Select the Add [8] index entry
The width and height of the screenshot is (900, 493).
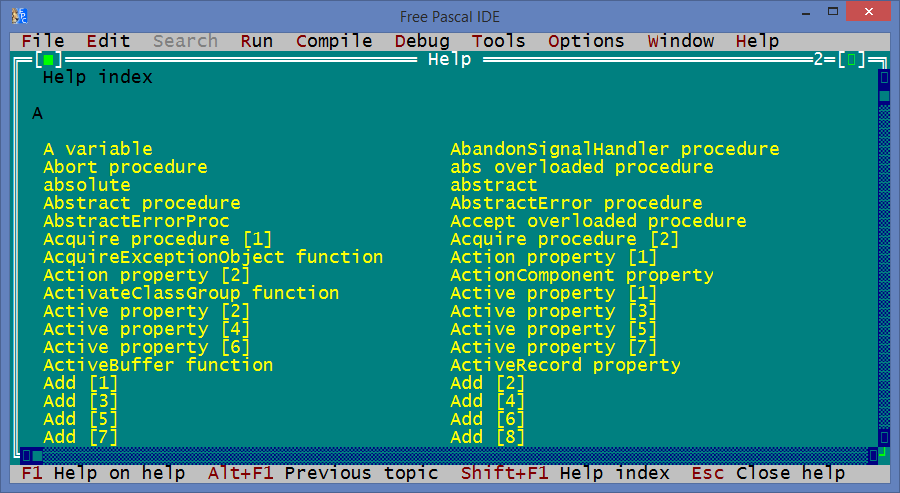487,437
